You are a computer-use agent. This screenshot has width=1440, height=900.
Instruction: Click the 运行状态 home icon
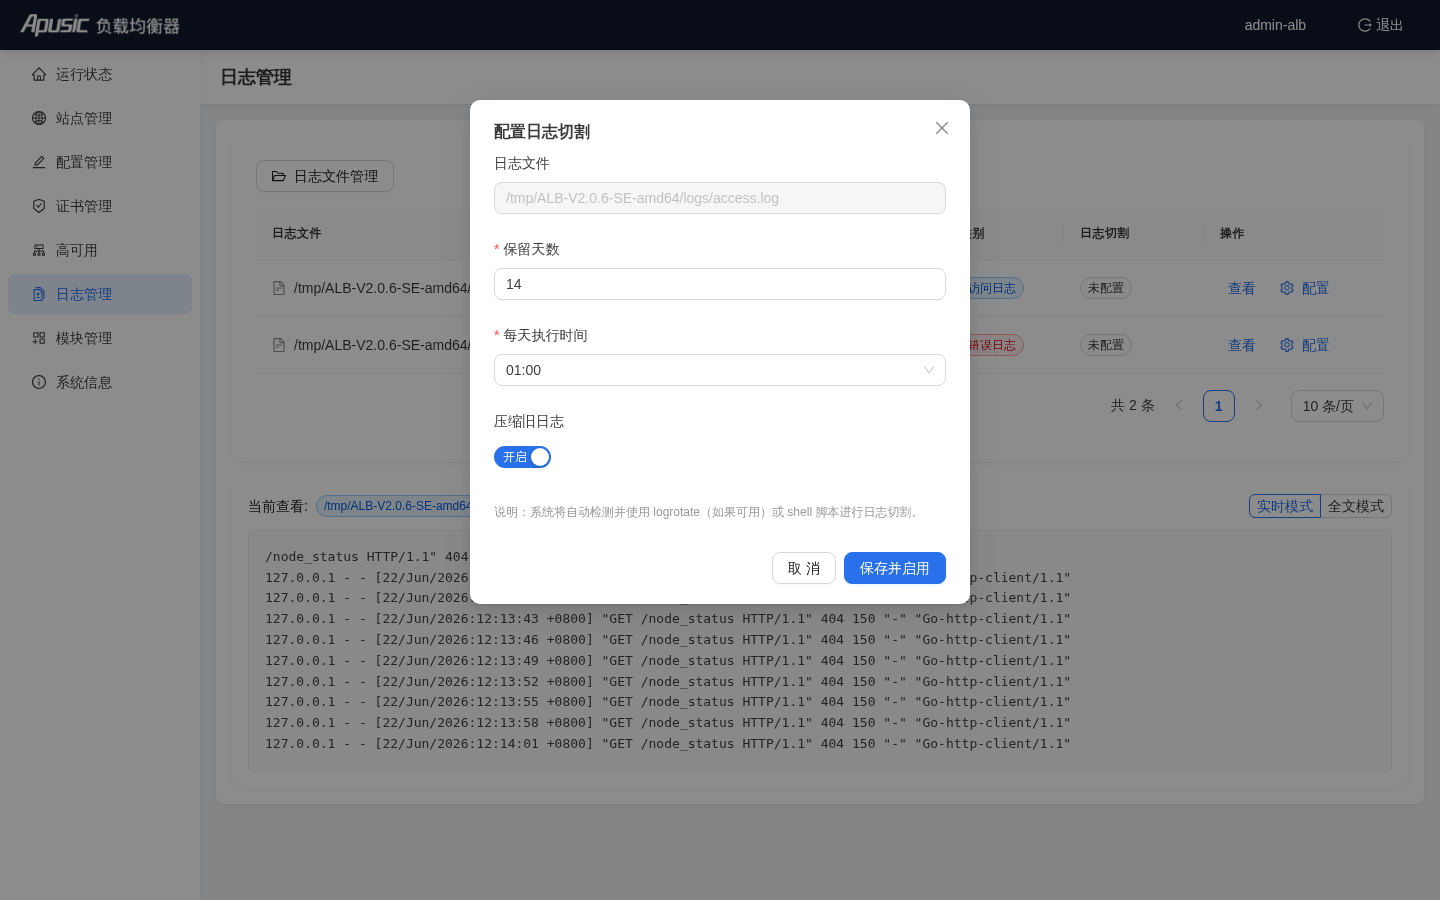click(39, 74)
